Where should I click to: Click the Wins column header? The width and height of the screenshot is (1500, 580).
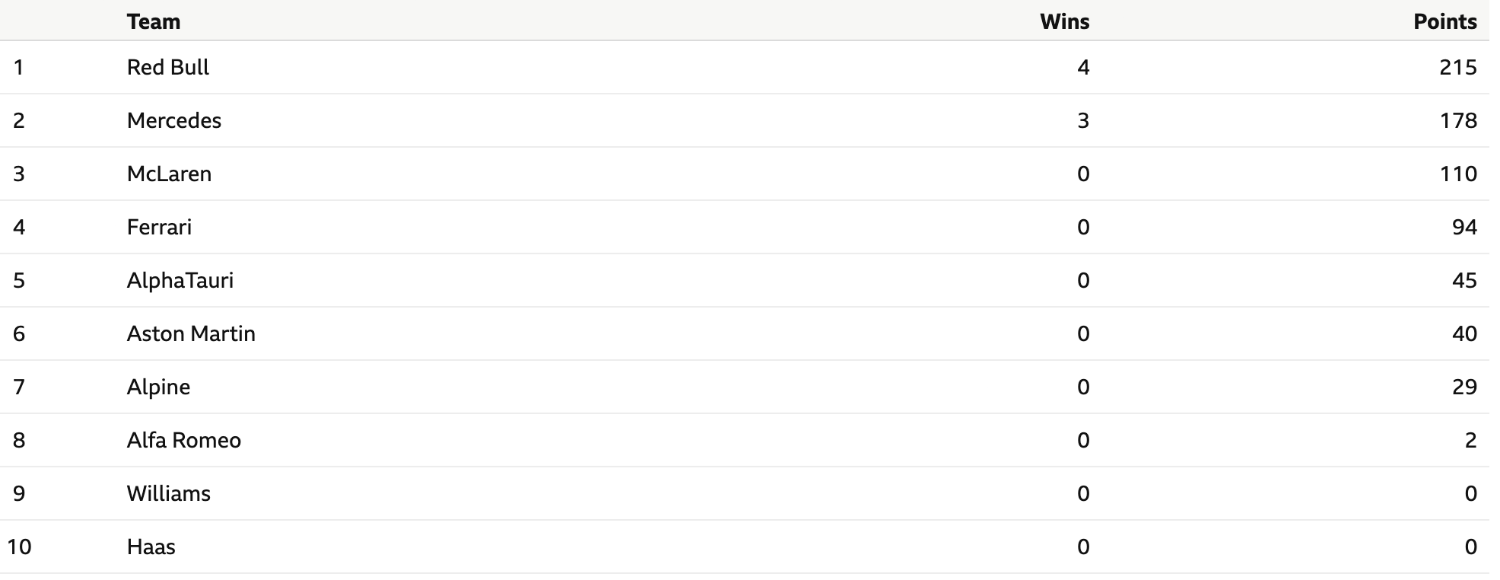(x=1065, y=21)
